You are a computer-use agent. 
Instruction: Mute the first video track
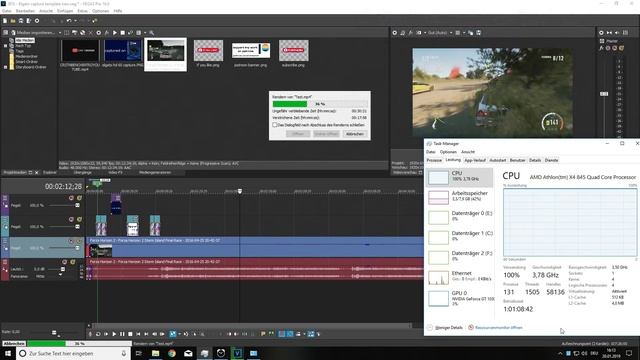point(71,198)
